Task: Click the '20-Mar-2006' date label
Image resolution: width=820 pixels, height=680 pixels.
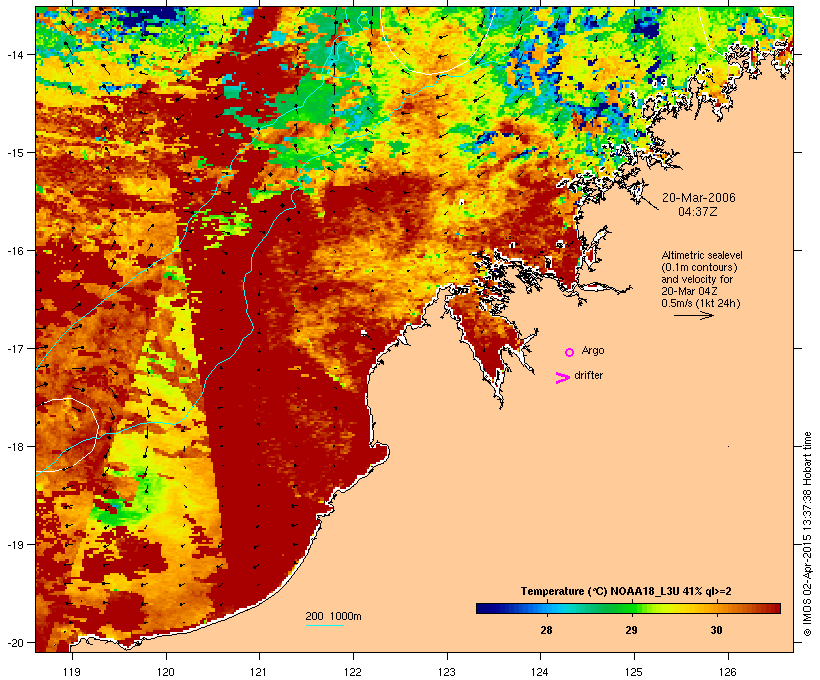Action: coord(699,198)
